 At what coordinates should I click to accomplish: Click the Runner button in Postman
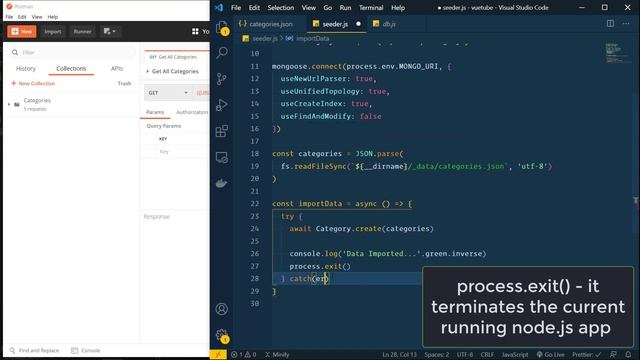82,31
